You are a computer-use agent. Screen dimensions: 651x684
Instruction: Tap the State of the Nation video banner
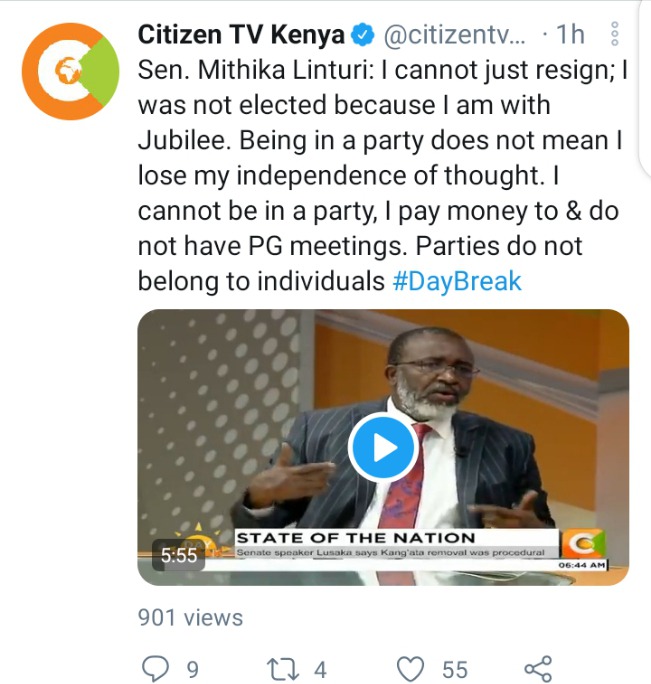click(396, 543)
